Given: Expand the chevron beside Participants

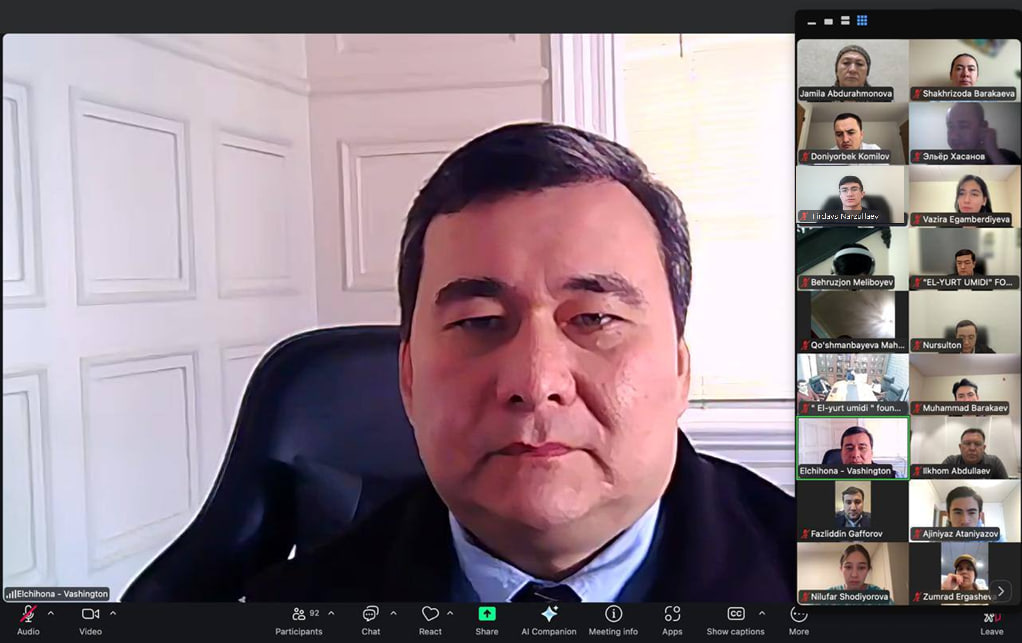Looking at the screenshot, I should coord(331,613).
